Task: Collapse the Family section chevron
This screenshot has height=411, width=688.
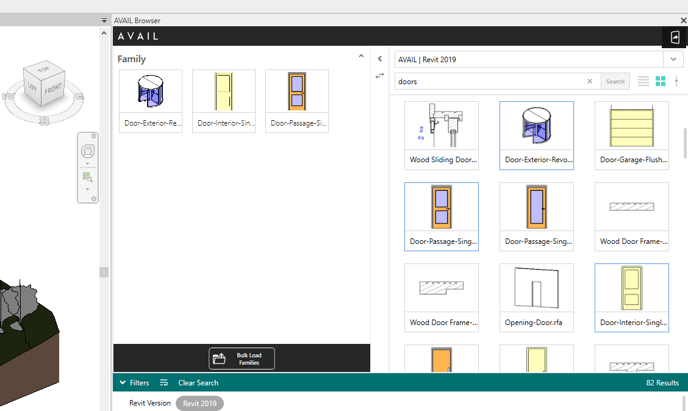Action: 361,56
